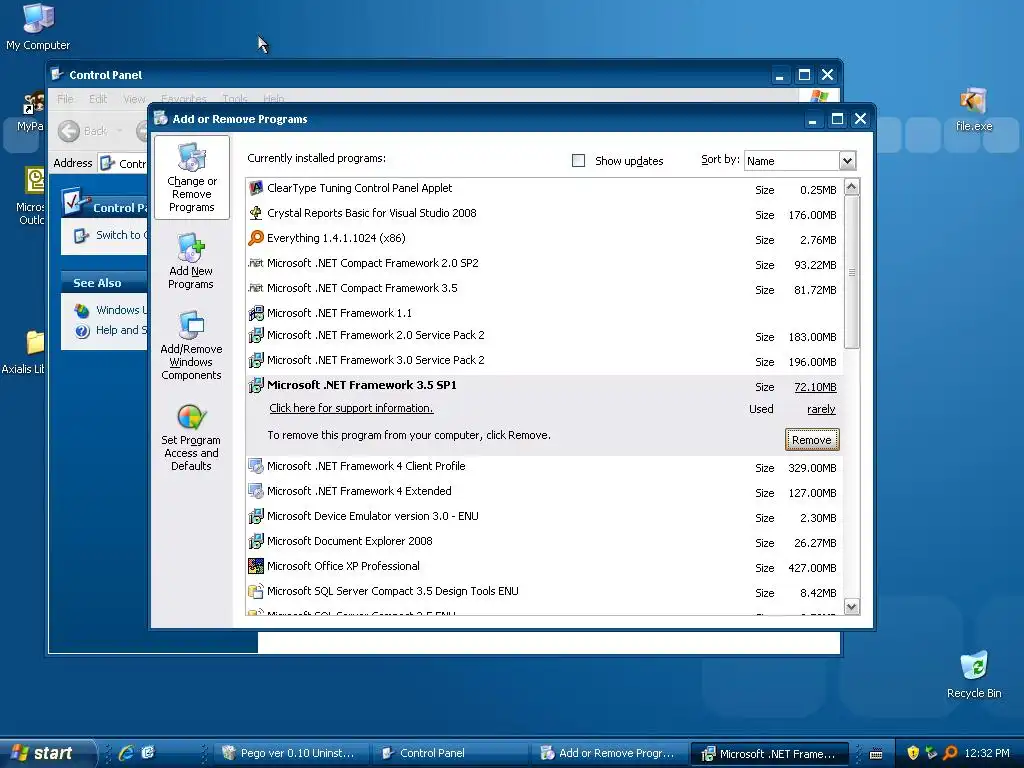Click the program list scrollbar thumb

coord(852,272)
